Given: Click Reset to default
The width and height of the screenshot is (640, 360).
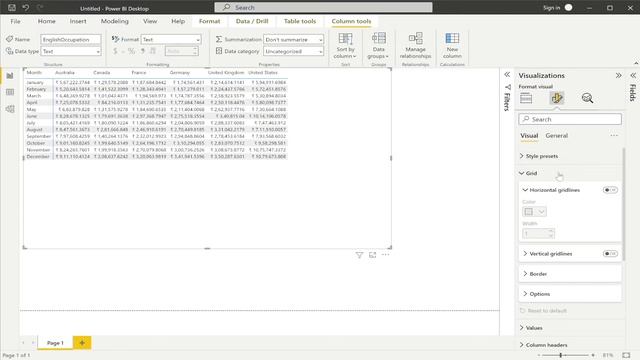Looking at the screenshot, I should point(547,311).
